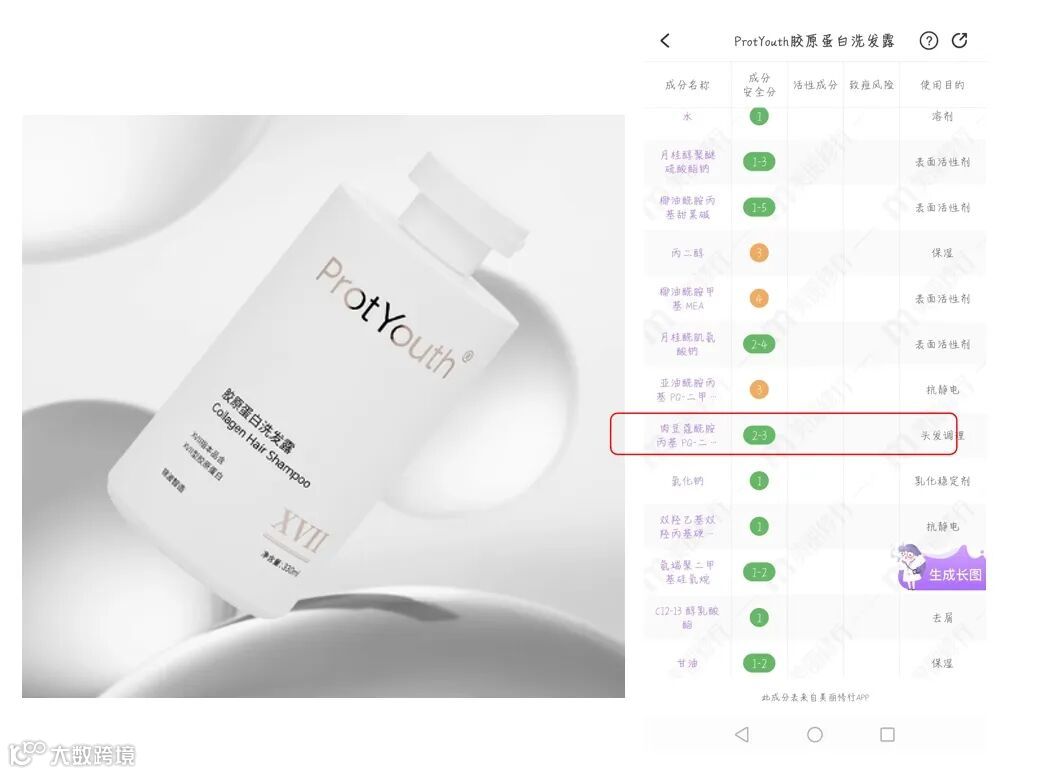Tap Android recent apps square icon

[x=887, y=734]
